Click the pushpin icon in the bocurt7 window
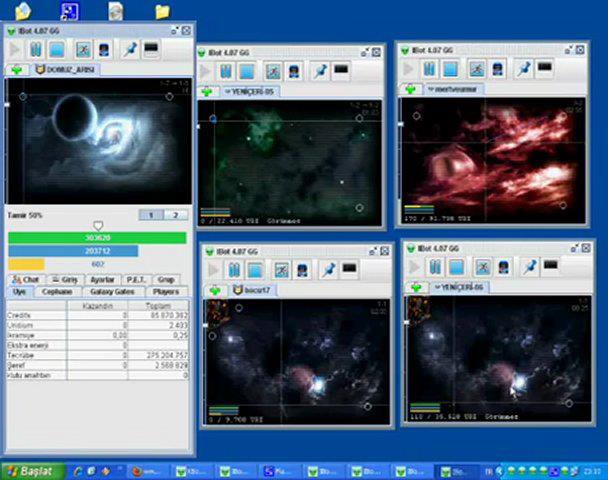 (x=328, y=270)
